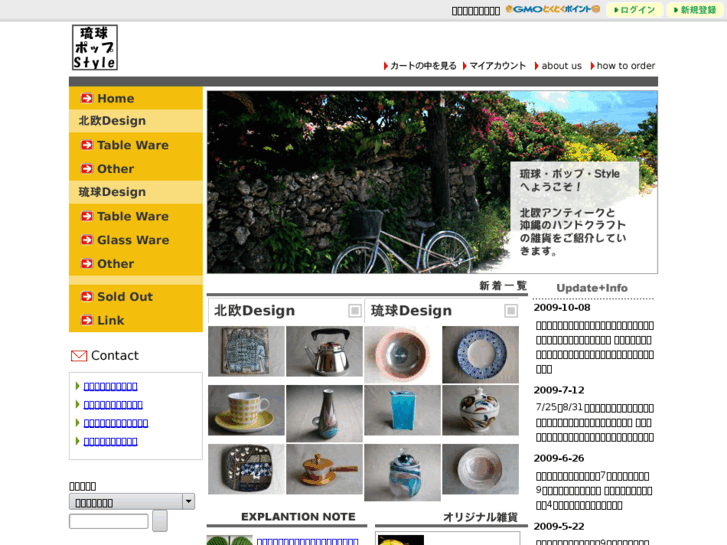Image resolution: width=727 pixels, height=545 pixels.
Task: Click the red arrow icon beside Link
Action: [87, 320]
